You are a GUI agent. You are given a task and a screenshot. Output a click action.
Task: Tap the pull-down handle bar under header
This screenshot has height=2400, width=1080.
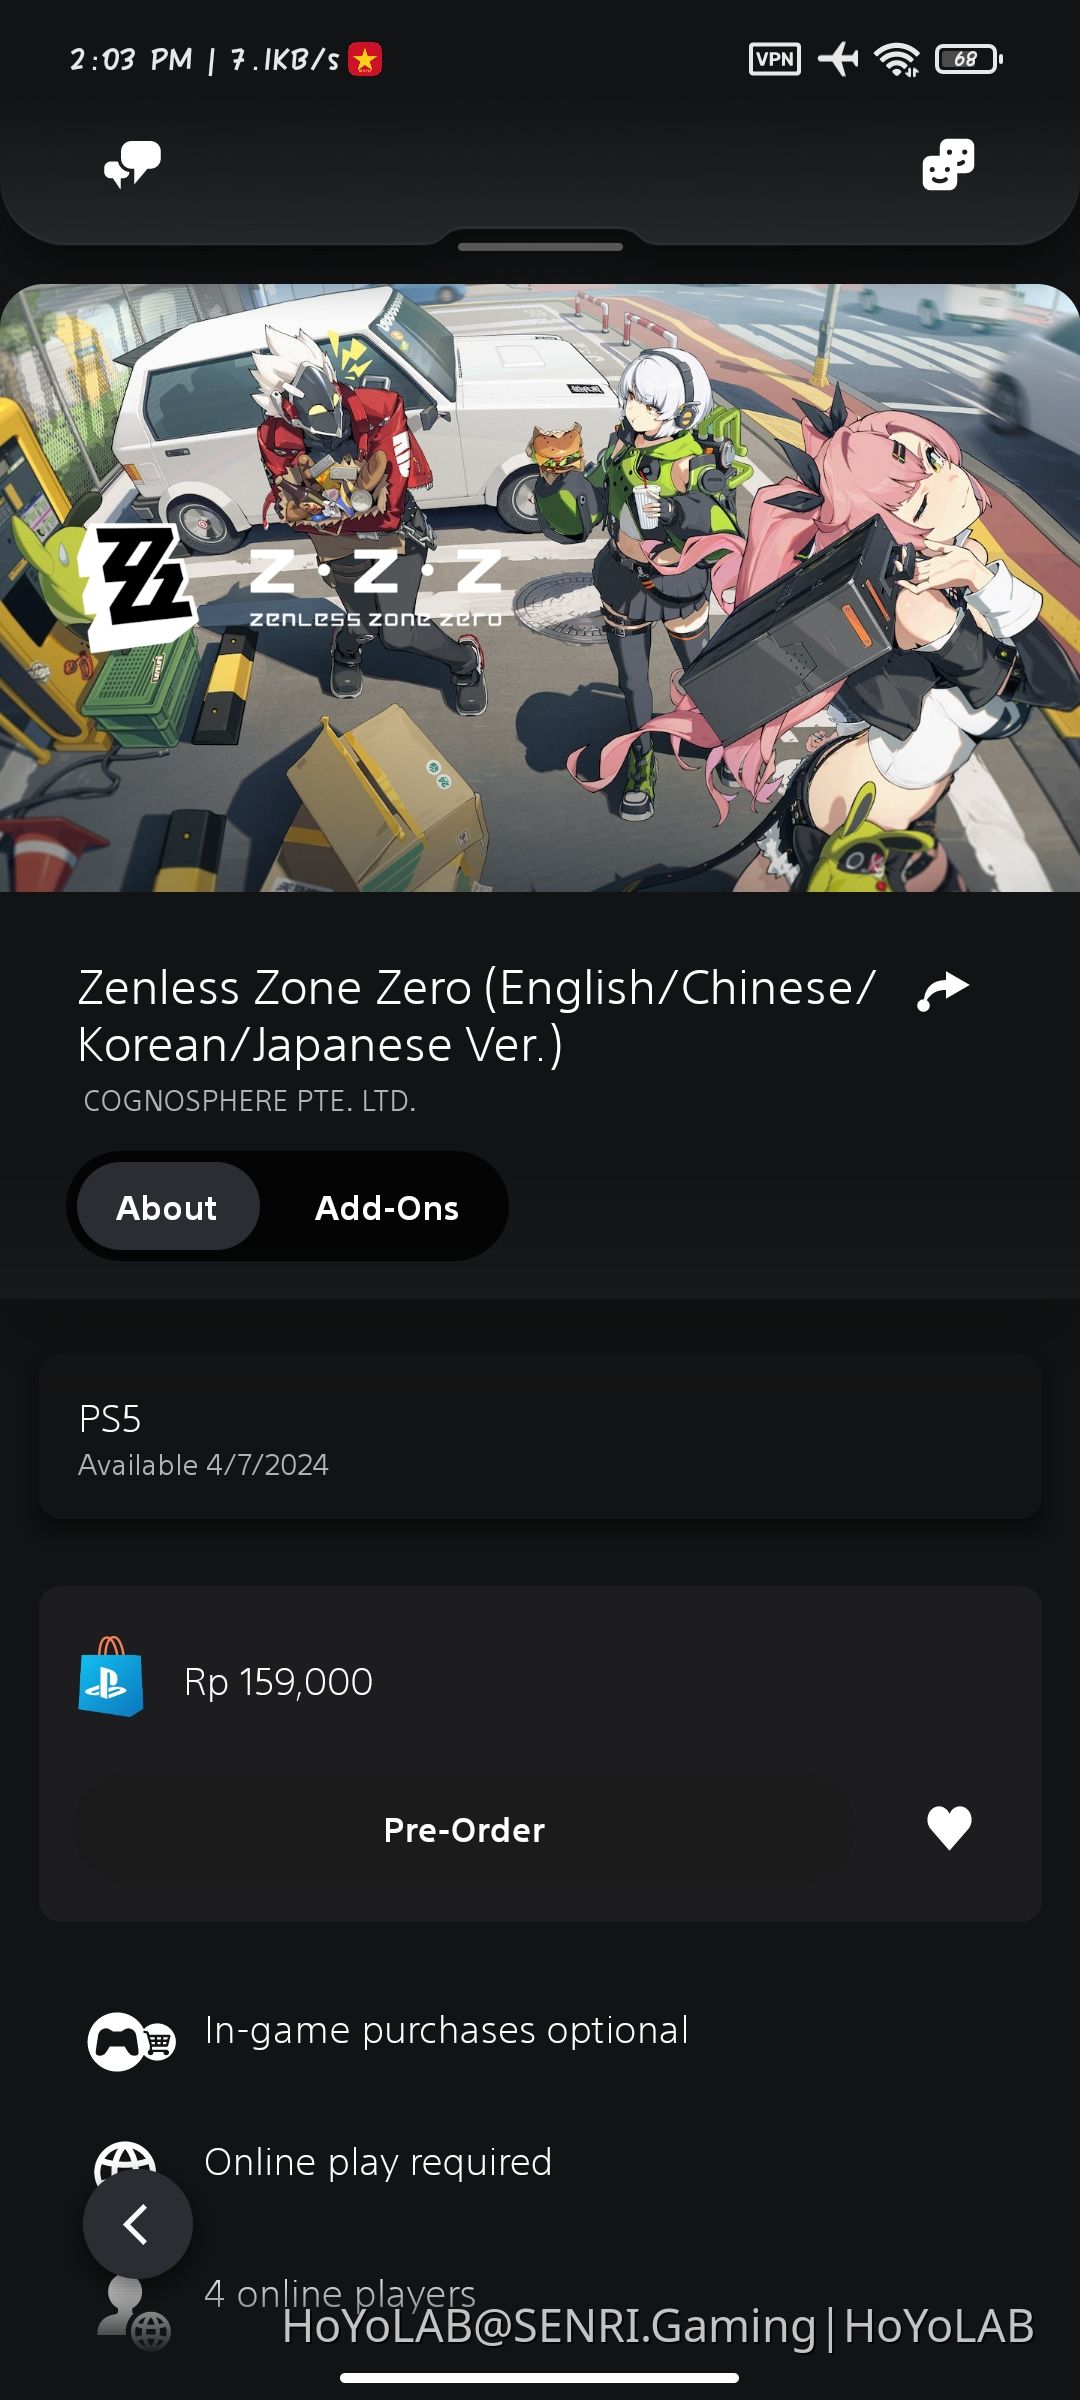coord(540,246)
